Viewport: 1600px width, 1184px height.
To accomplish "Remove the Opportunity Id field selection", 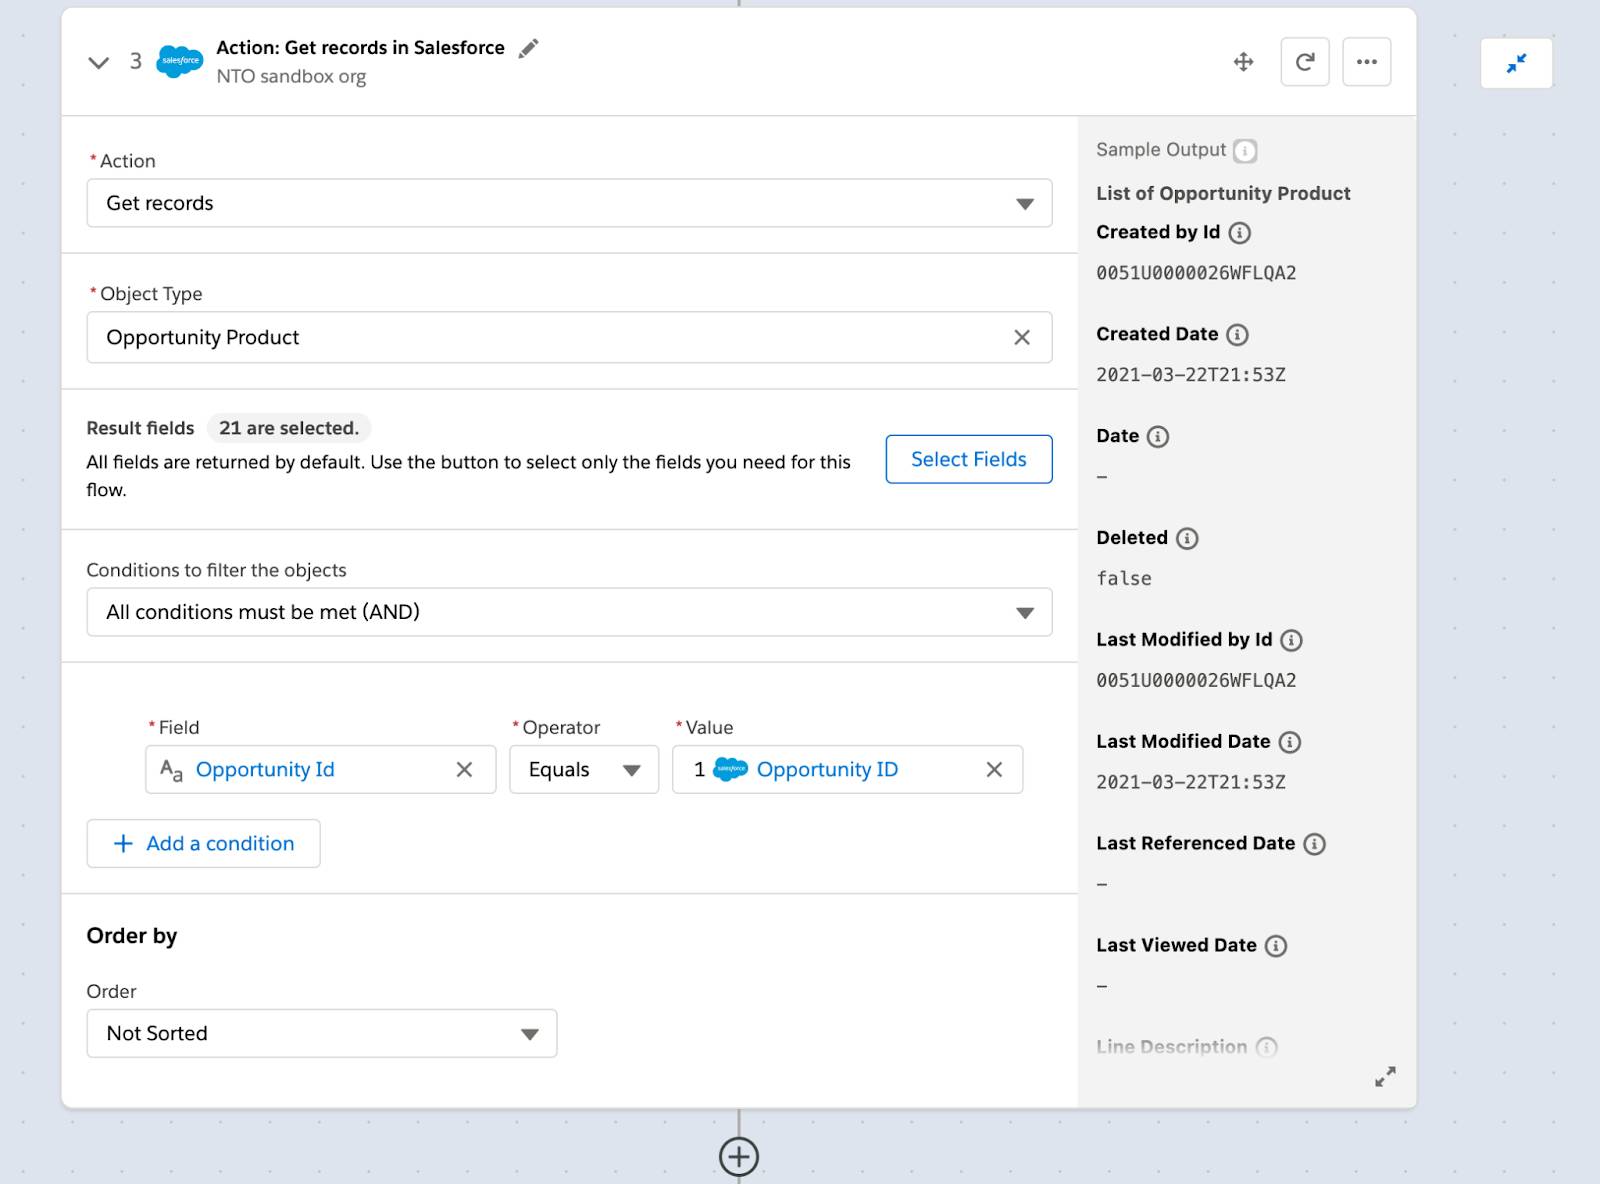I will [x=464, y=769].
